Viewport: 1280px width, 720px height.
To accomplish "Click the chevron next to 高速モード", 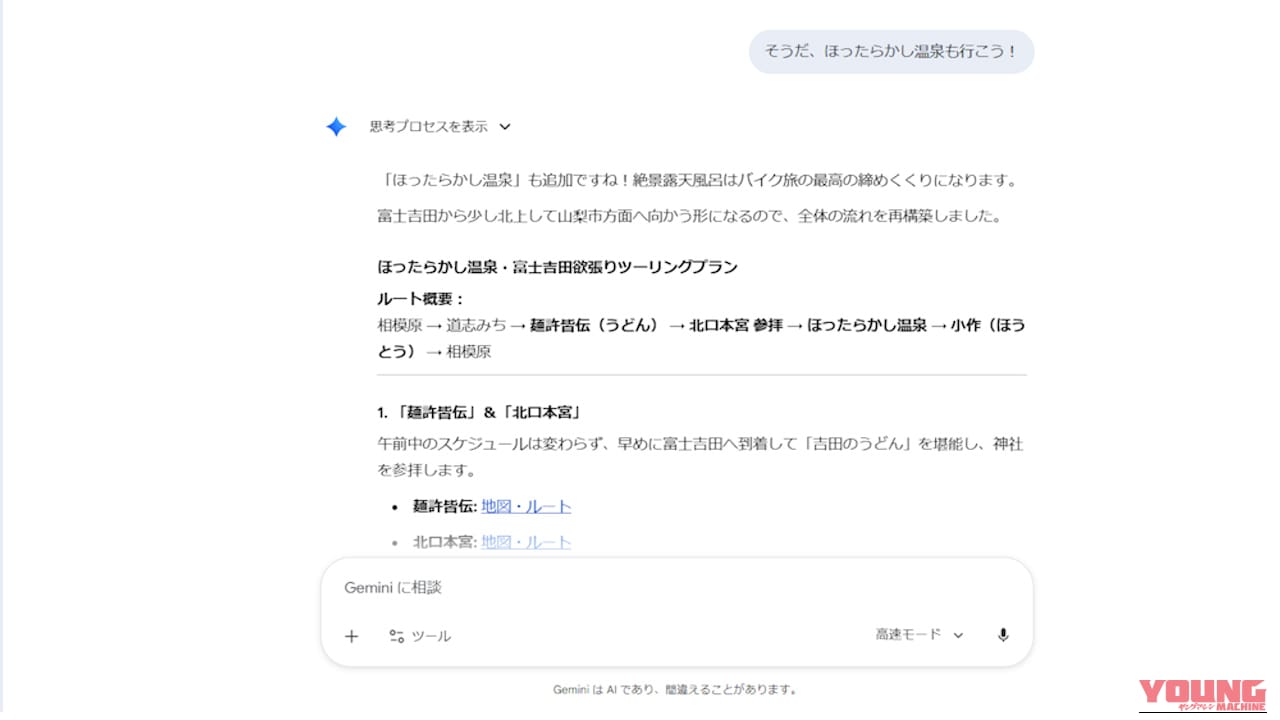I will [958, 634].
